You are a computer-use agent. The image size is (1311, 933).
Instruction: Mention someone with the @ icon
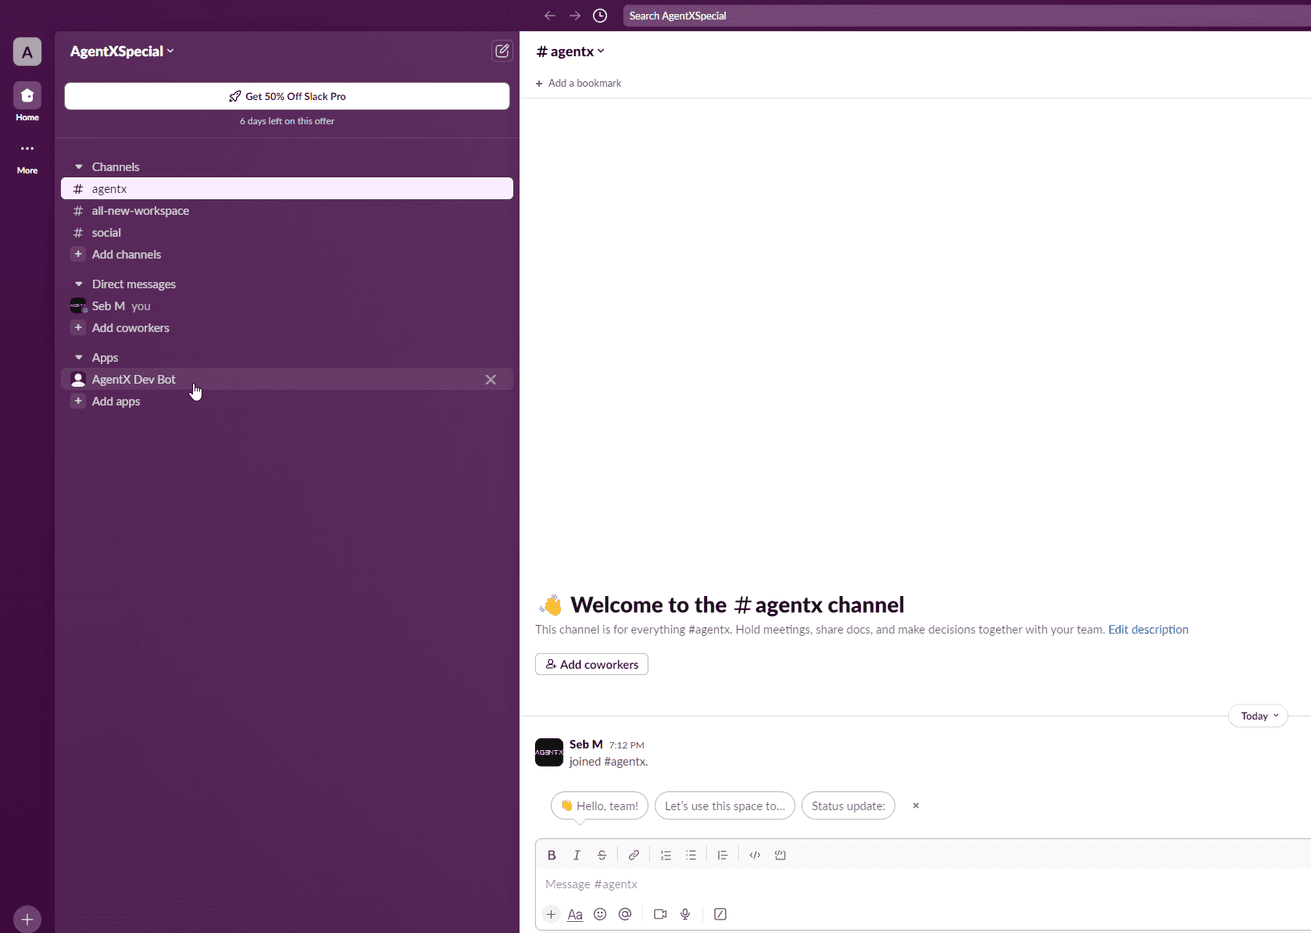pos(625,914)
